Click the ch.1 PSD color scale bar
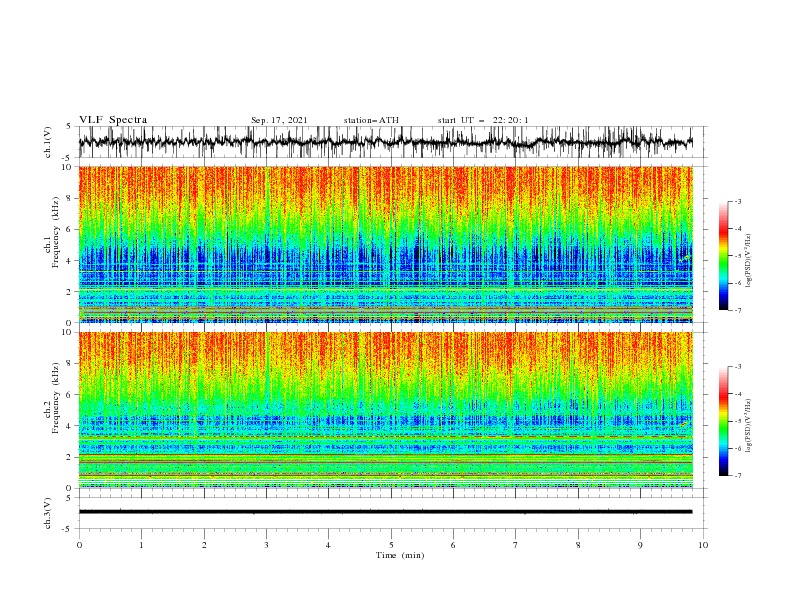The height and width of the screenshot is (612, 792). 724,256
